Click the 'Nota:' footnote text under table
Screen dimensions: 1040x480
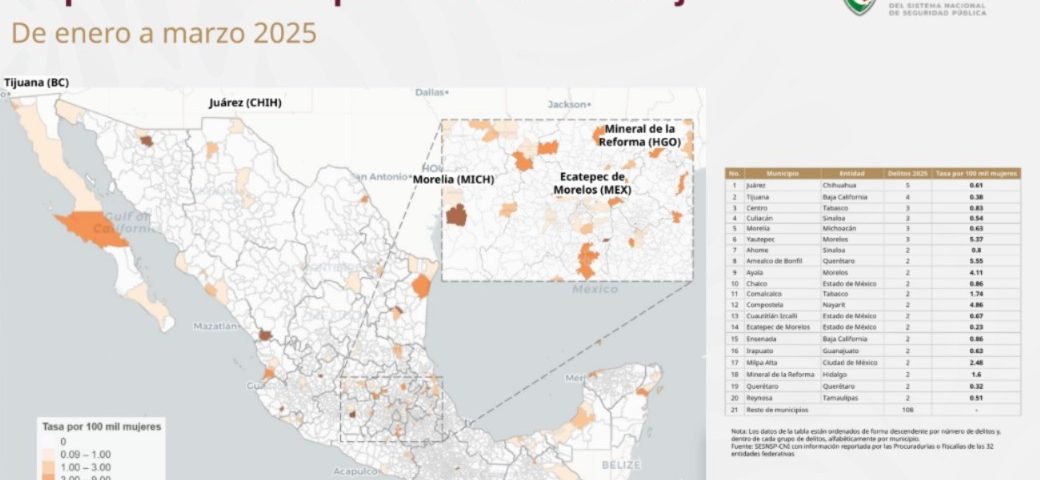point(866,434)
